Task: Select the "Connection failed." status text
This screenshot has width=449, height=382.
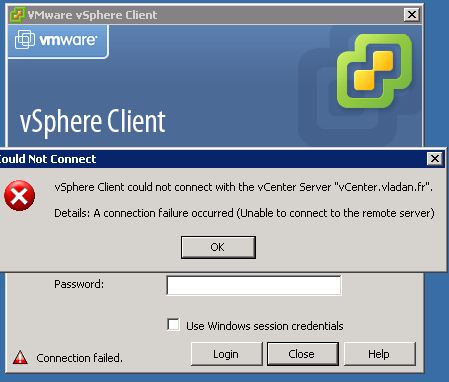Action: (79, 358)
